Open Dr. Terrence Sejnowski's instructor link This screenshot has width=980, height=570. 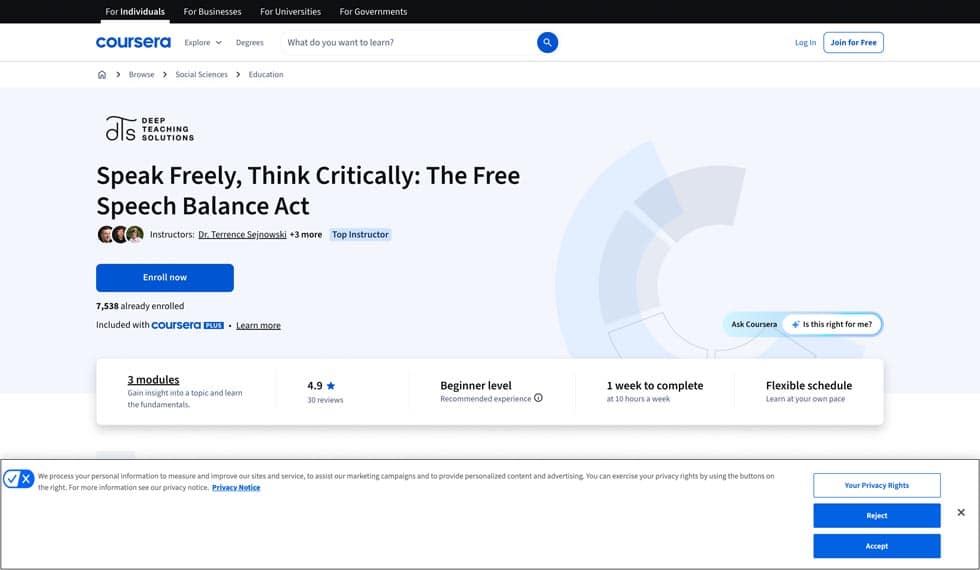point(242,234)
